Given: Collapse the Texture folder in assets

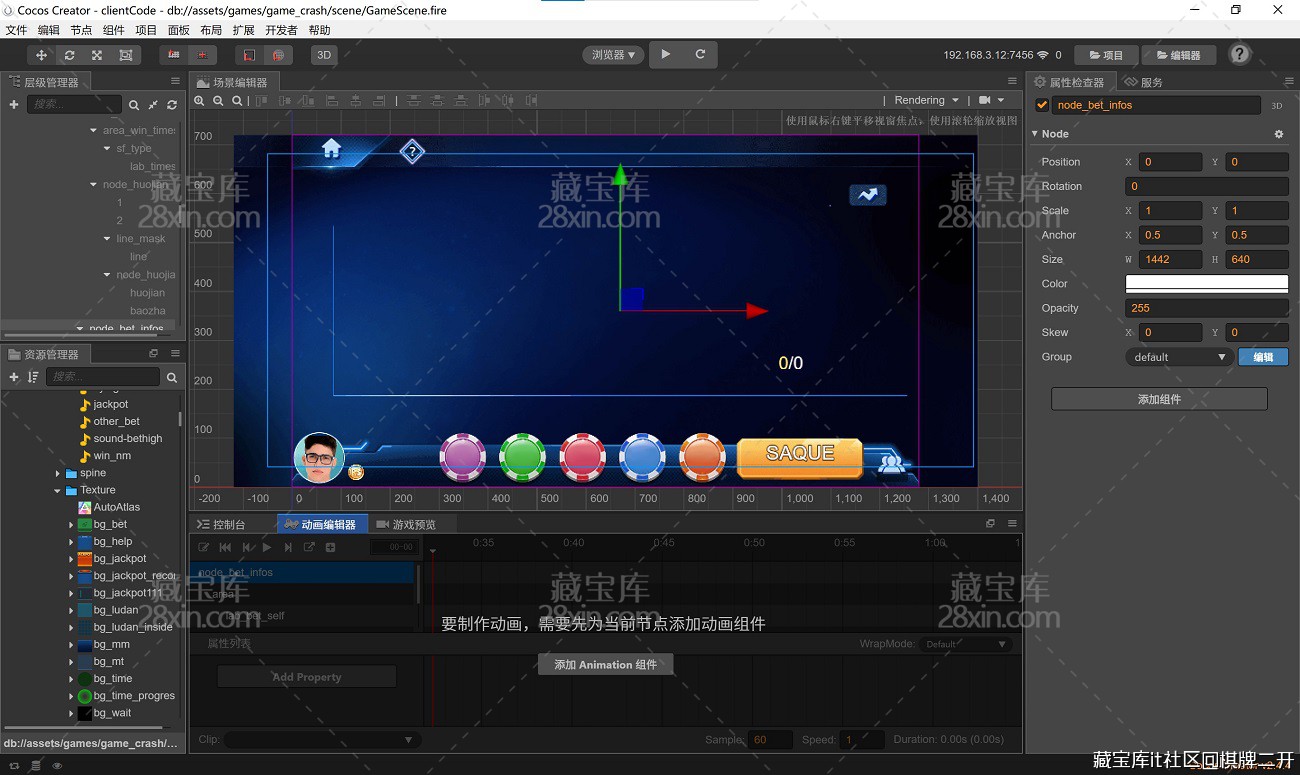Looking at the screenshot, I should point(58,490).
